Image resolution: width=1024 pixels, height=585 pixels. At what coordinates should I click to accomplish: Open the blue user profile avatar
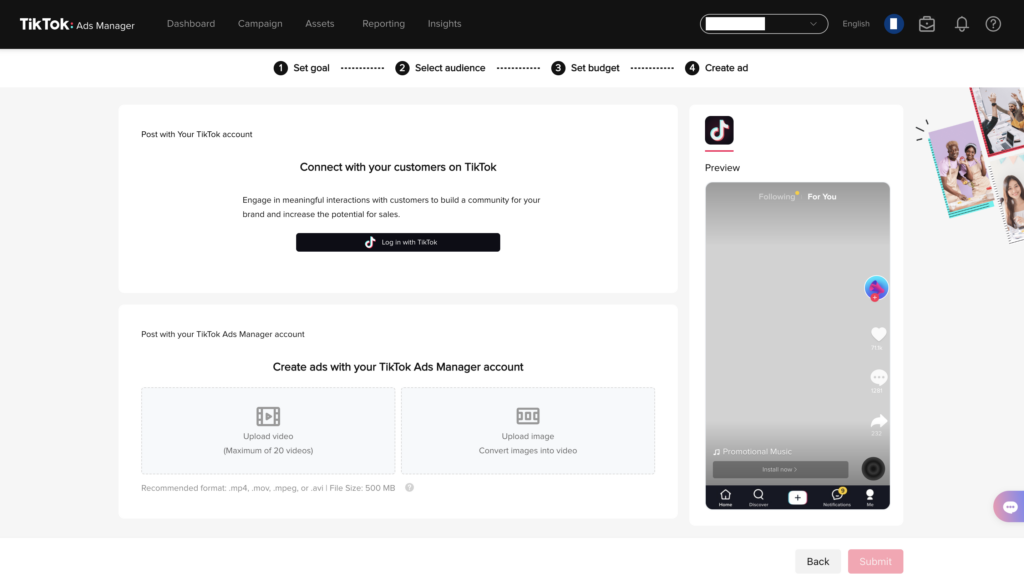(893, 24)
